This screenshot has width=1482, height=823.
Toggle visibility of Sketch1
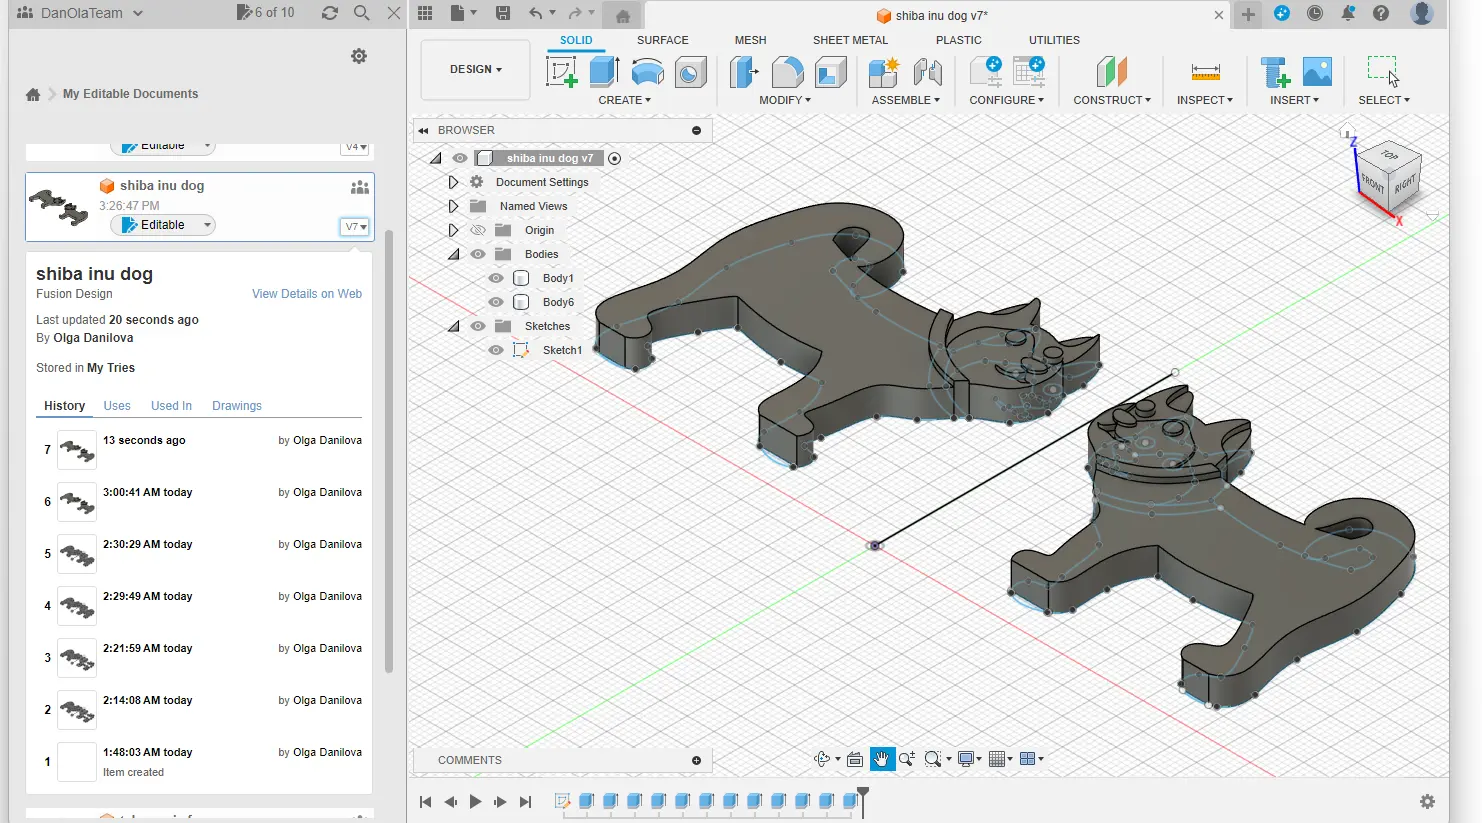pos(496,350)
